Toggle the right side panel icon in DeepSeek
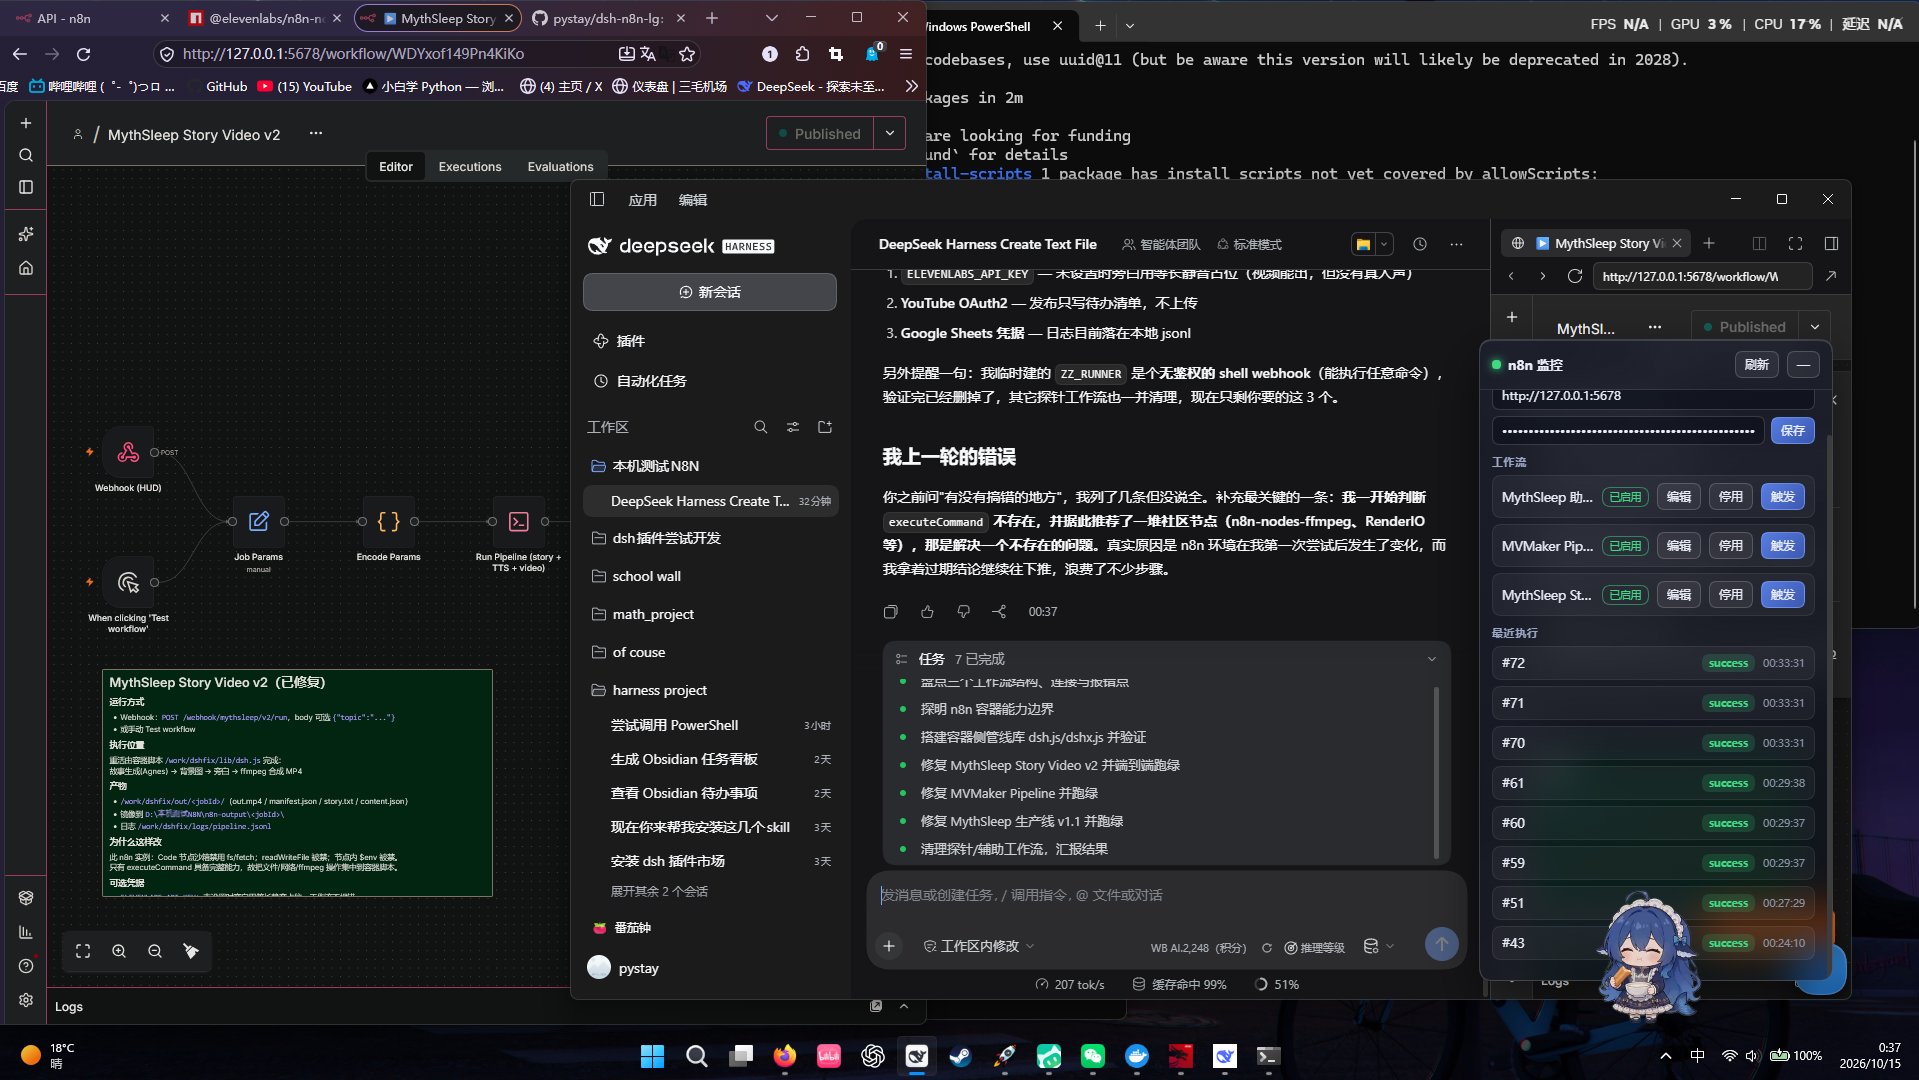 [x=1831, y=243]
